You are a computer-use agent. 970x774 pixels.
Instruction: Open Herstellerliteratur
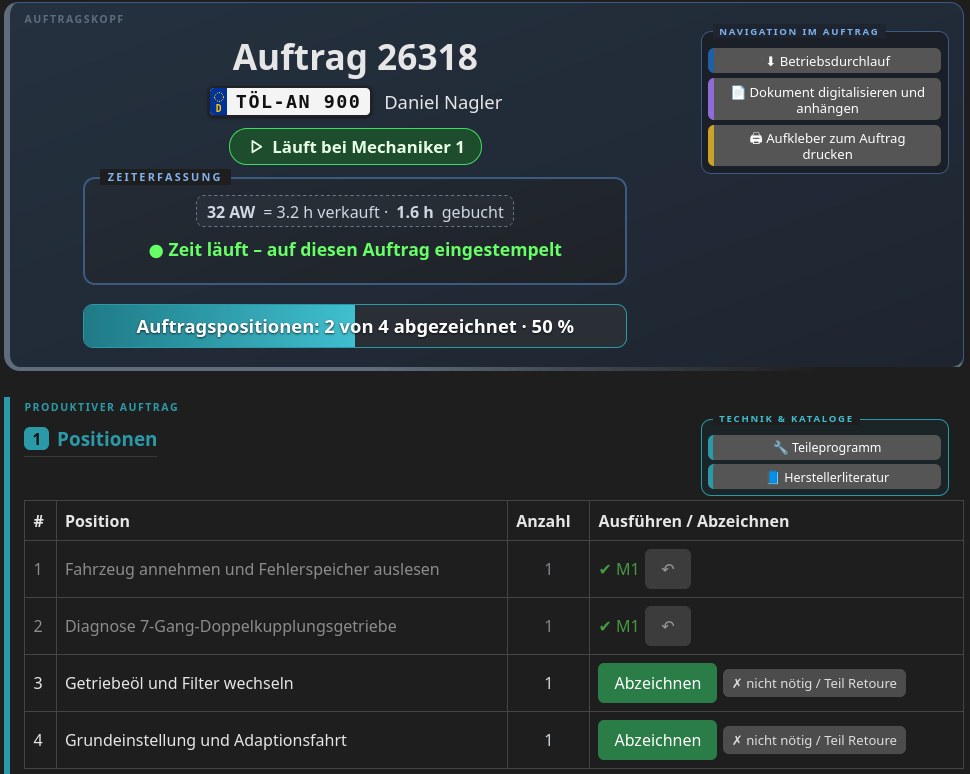coord(825,477)
